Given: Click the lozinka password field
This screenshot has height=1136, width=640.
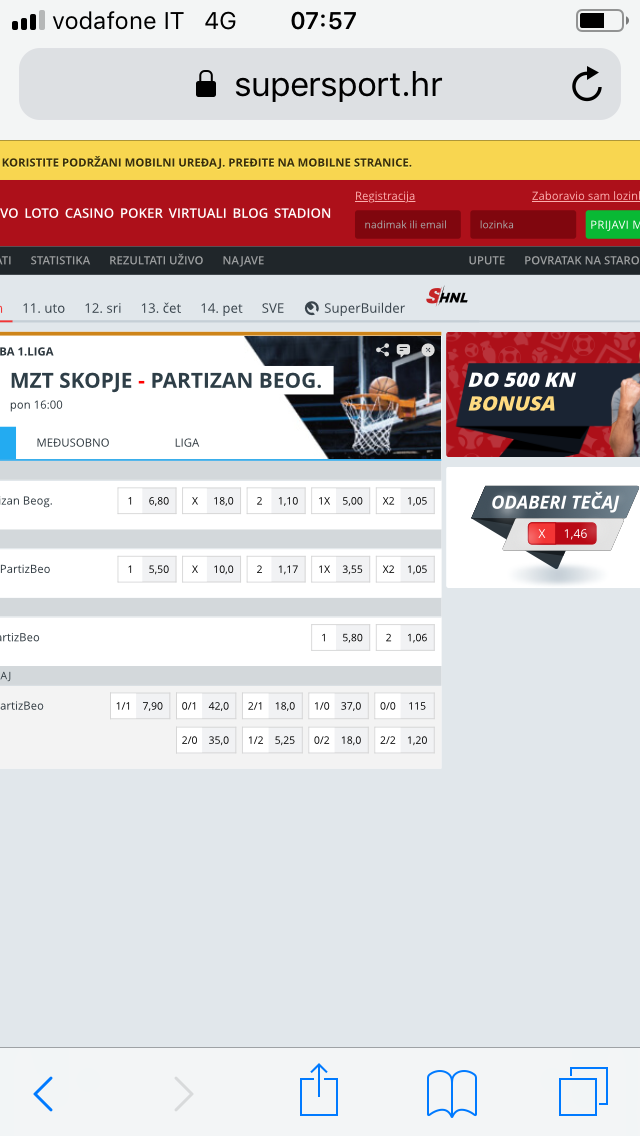Looking at the screenshot, I should (523, 225).
